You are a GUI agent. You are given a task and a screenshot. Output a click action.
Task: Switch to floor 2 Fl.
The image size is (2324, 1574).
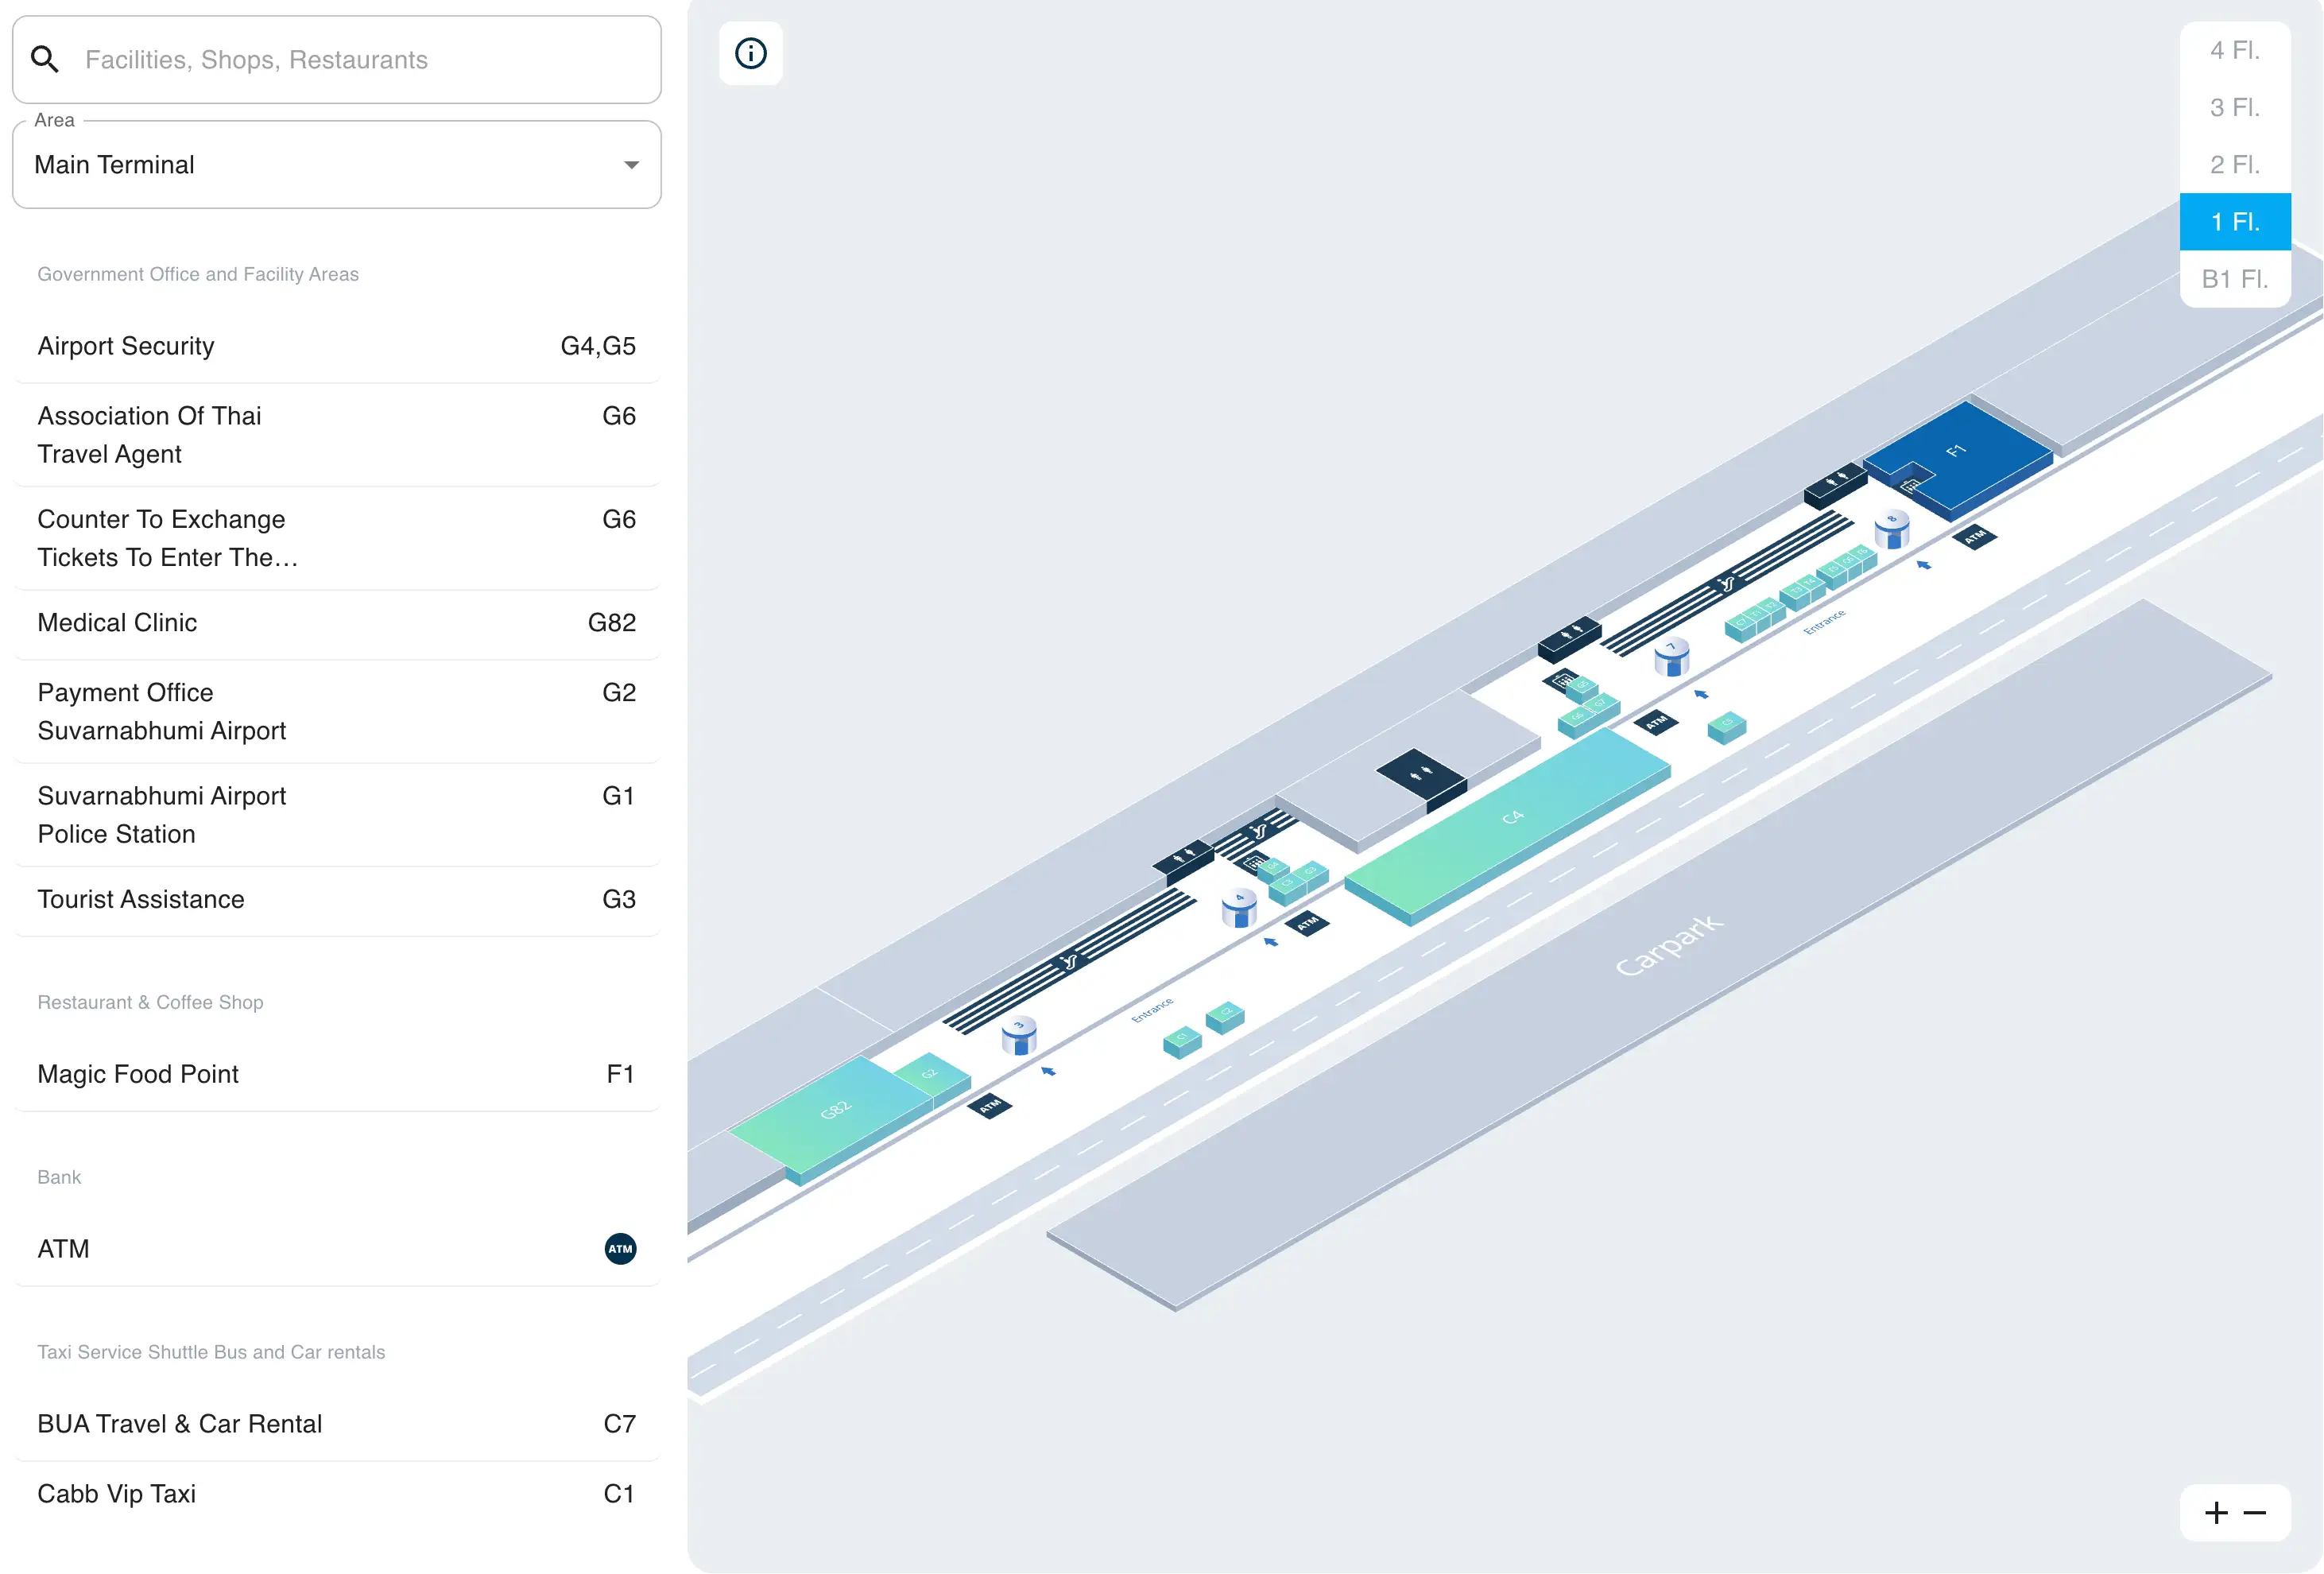pyautogui.click(x=2235, y=164)
